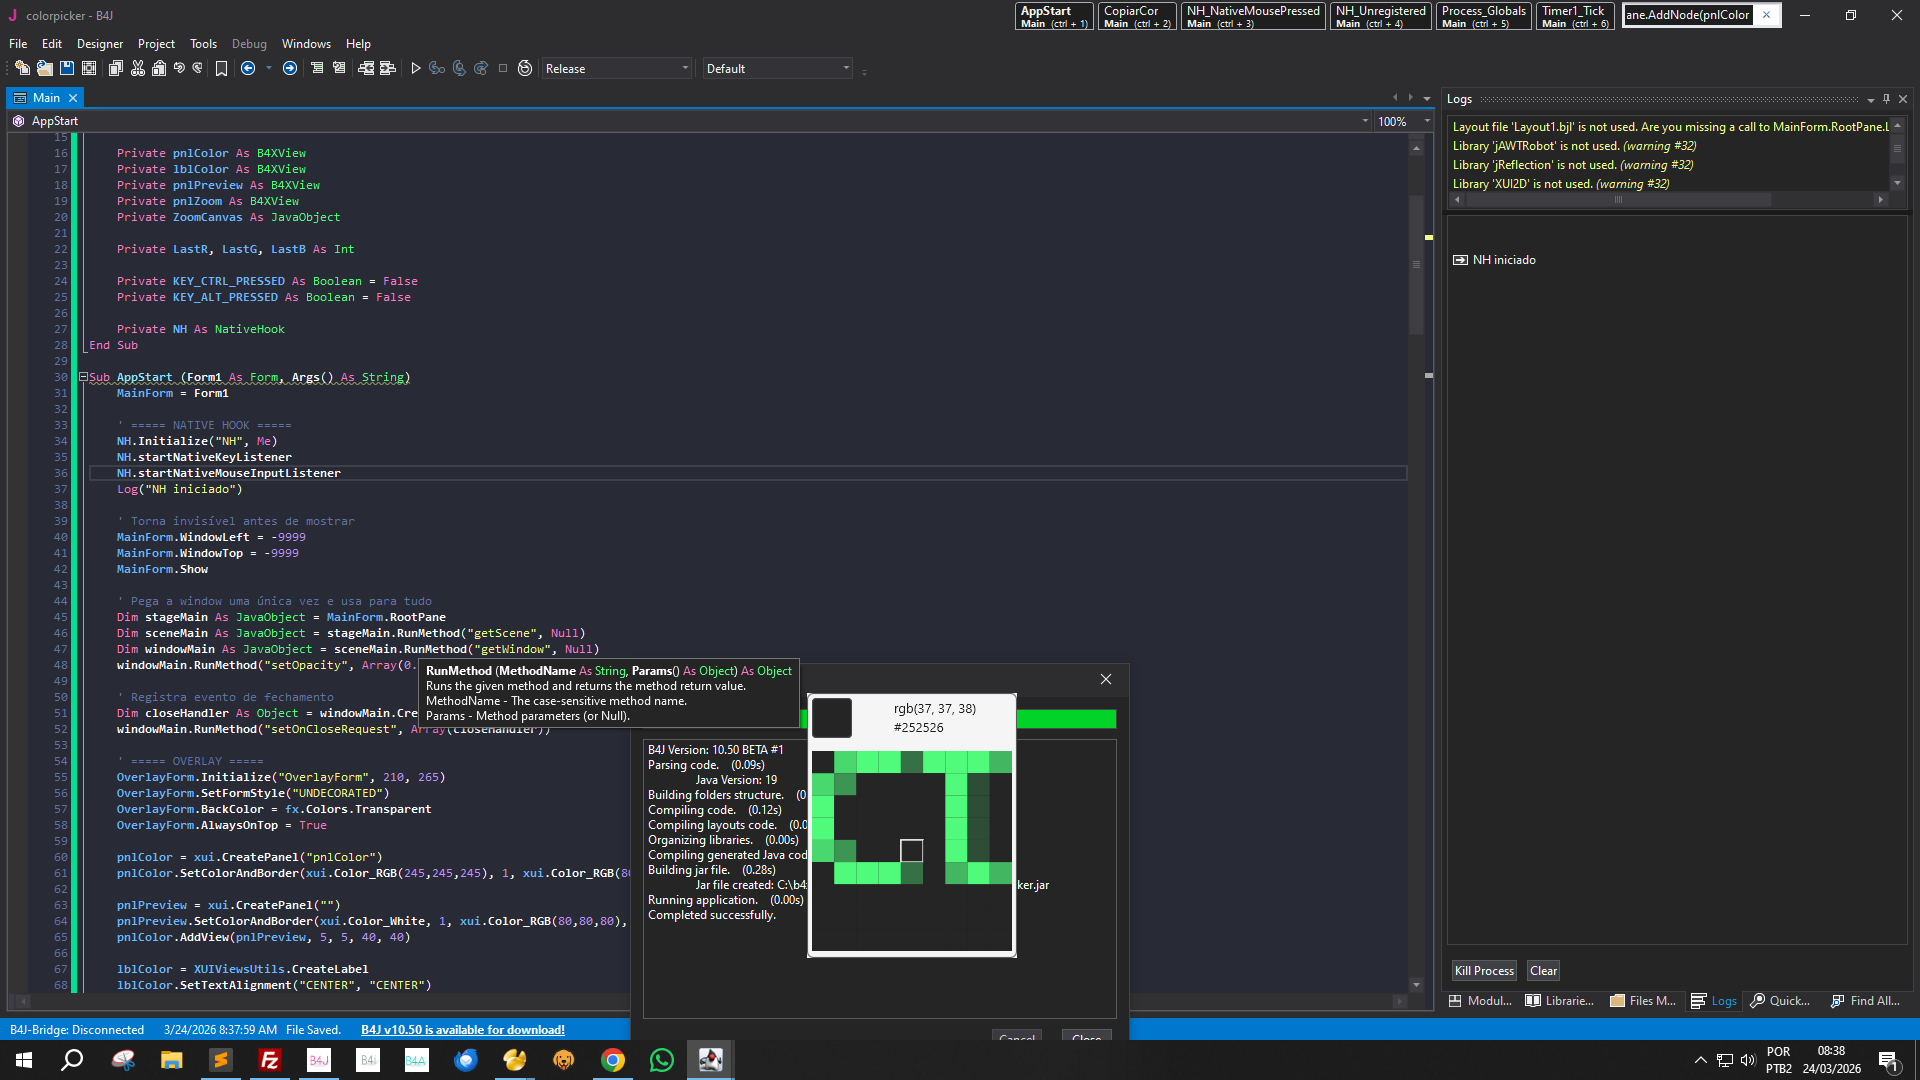Click the B4J v10.50 download link

(462, 1029)
